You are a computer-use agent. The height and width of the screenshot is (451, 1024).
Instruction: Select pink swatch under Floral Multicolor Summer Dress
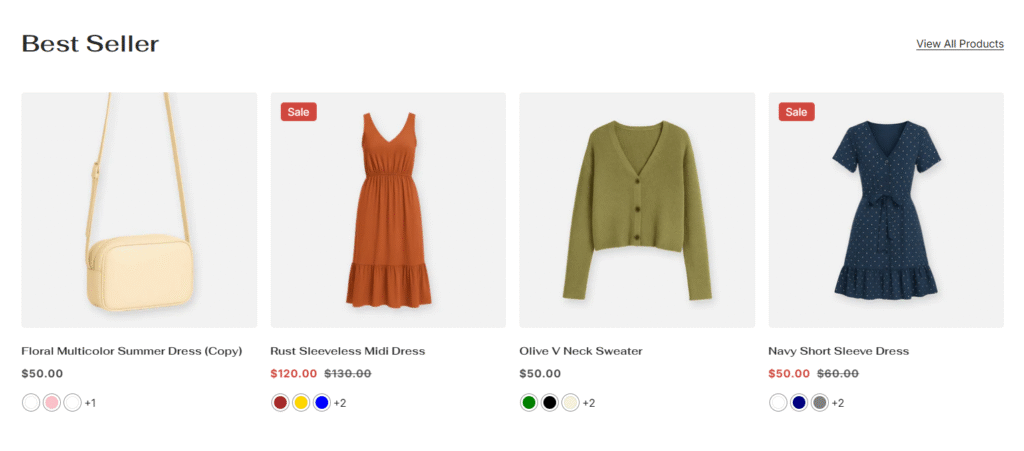click(51, 403)
